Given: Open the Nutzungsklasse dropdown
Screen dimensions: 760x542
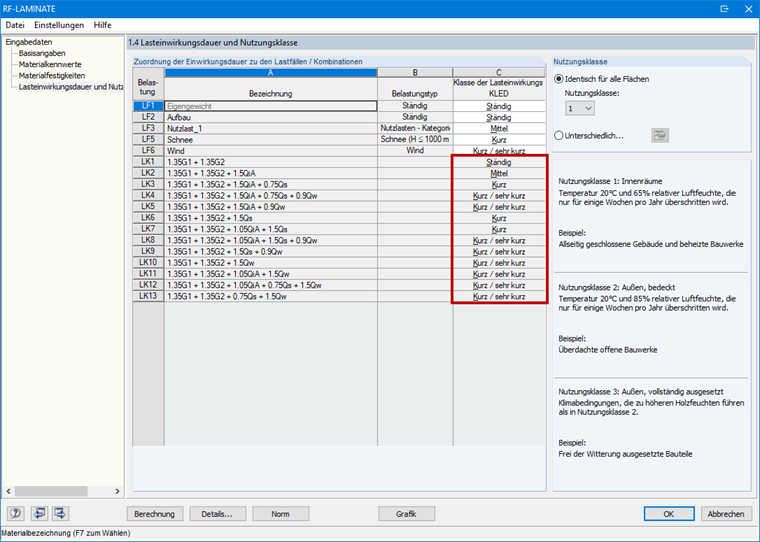Looking at the screenshot, I should 580,108.
